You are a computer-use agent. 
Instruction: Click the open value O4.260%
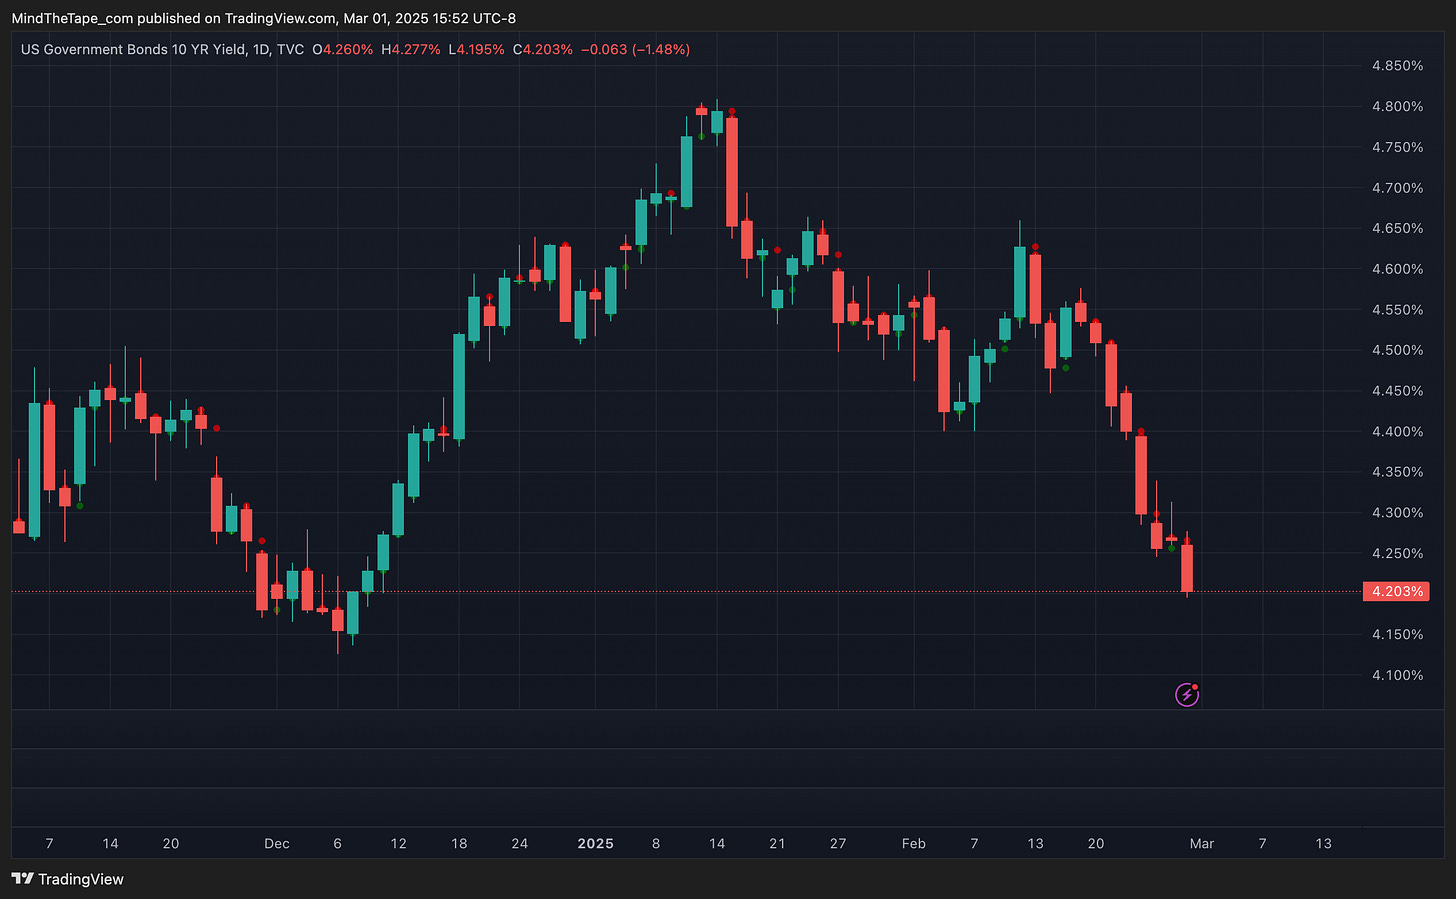click(343, 49)
